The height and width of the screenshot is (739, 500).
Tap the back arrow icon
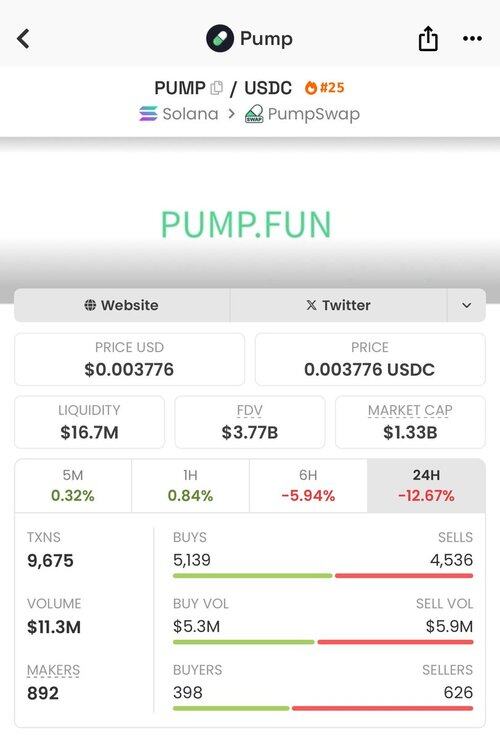[23, 39]
